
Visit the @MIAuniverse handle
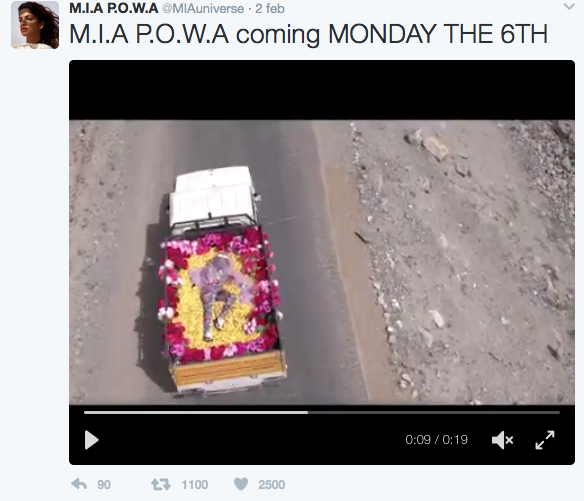(x=203, y=9)
